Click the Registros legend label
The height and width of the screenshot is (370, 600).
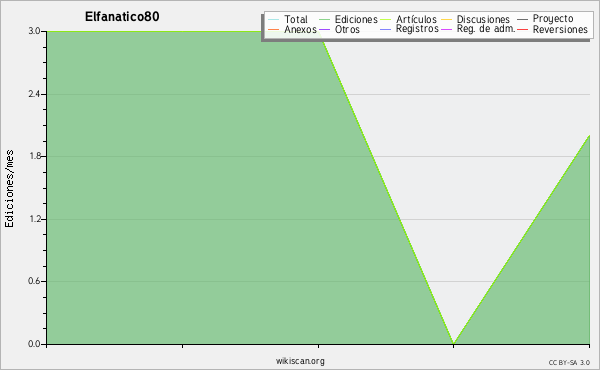[x=417, y=29]
